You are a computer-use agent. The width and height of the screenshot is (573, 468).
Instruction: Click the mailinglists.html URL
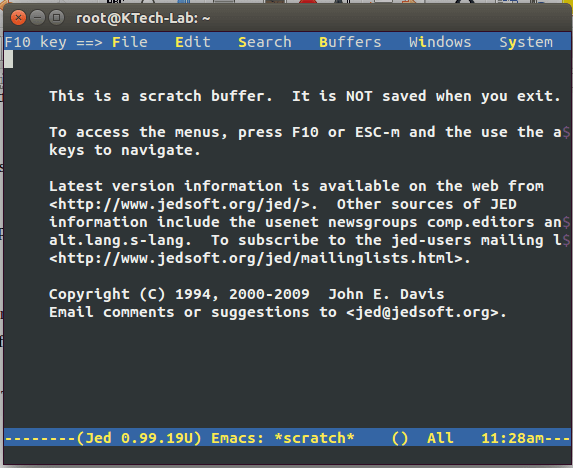point(260,258)
